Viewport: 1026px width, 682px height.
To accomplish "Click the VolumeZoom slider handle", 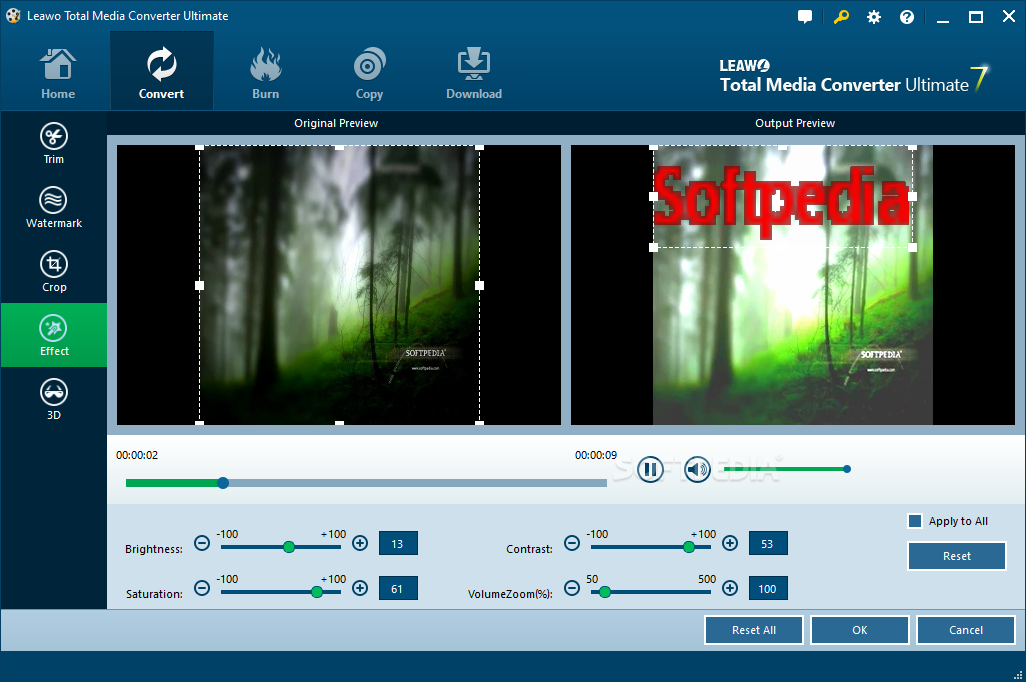I will coord(605,592).
